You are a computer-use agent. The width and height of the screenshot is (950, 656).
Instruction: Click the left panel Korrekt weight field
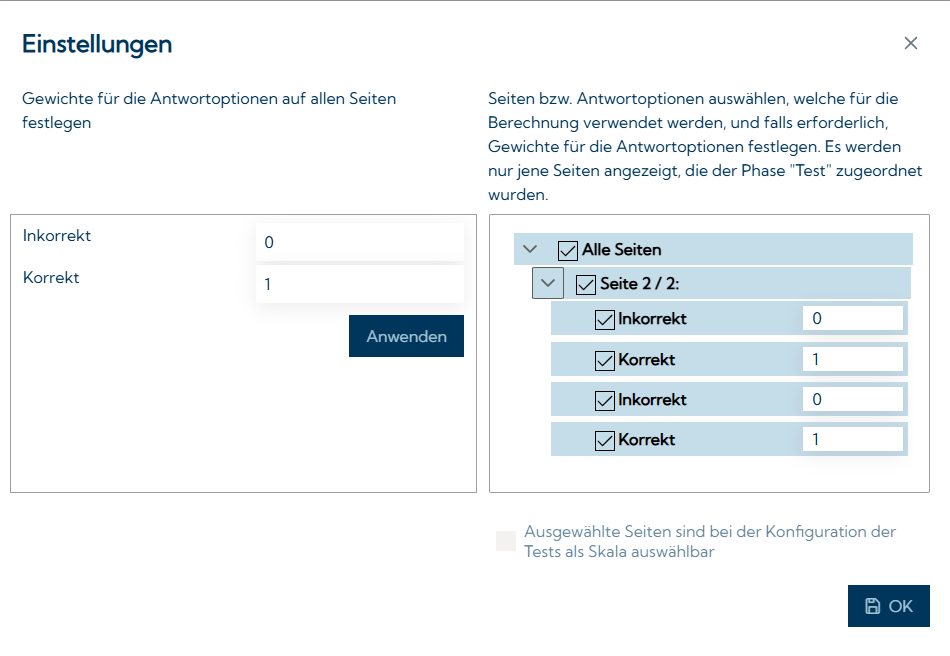pos(359,284)
